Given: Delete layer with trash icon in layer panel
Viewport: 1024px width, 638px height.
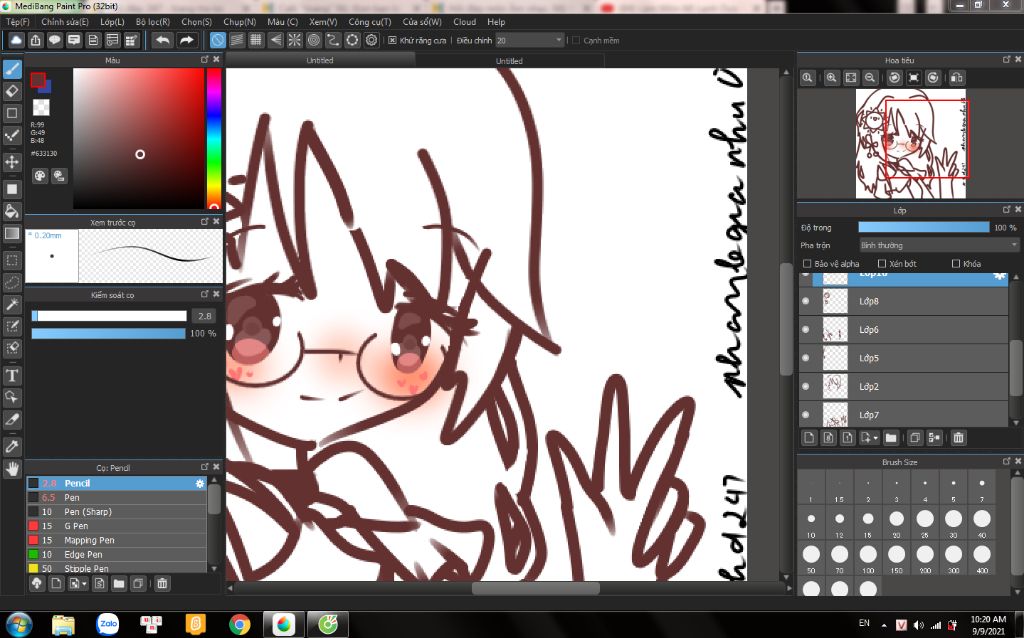Looking at the screenshot, I should point(958,438).
